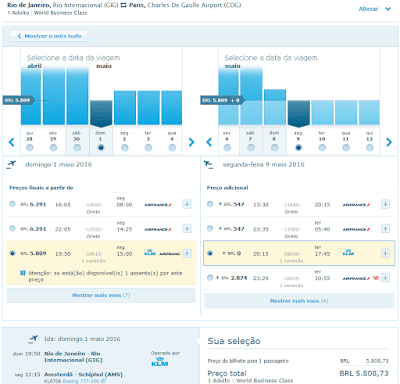The width and height of the screenshot is (400, 384).
Task: Click Mostrar mais voos (4) for return
Action: 299,301
